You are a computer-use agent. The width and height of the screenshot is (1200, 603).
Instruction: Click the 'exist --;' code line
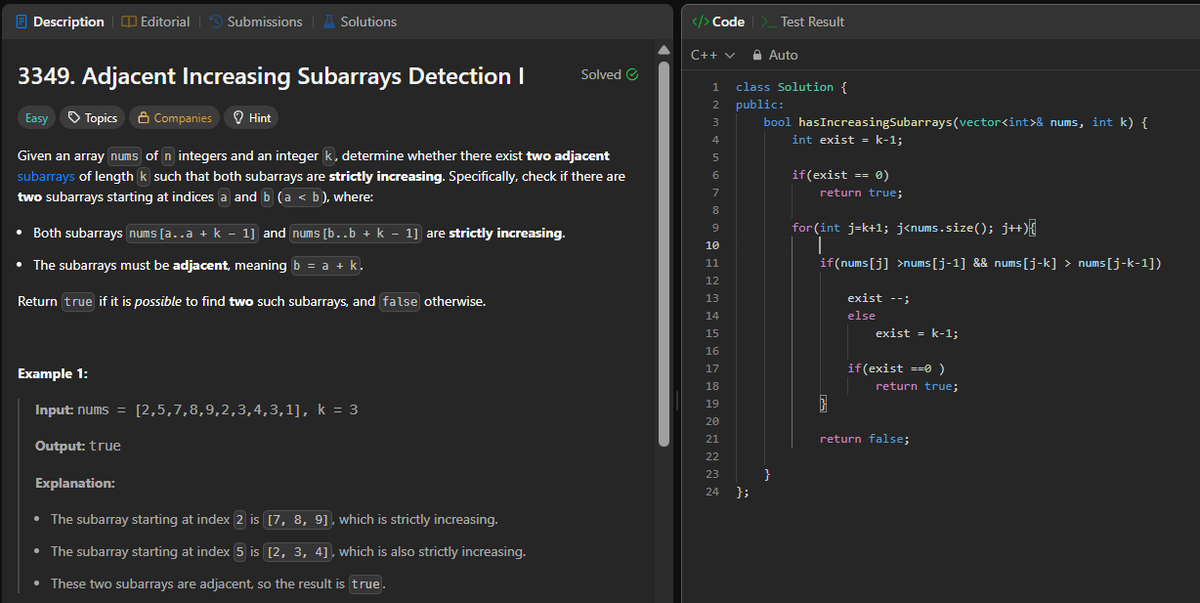tap(878, 298)
